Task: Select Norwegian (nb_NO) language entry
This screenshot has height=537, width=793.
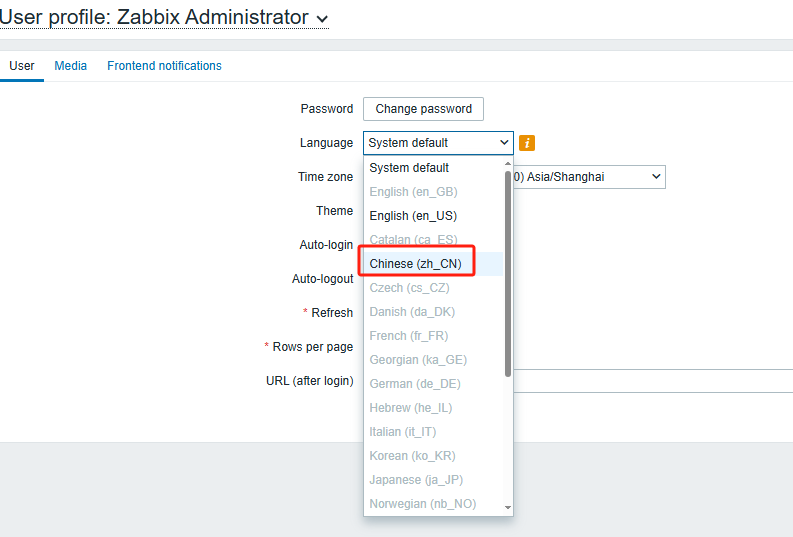Action: coord(421,504)
